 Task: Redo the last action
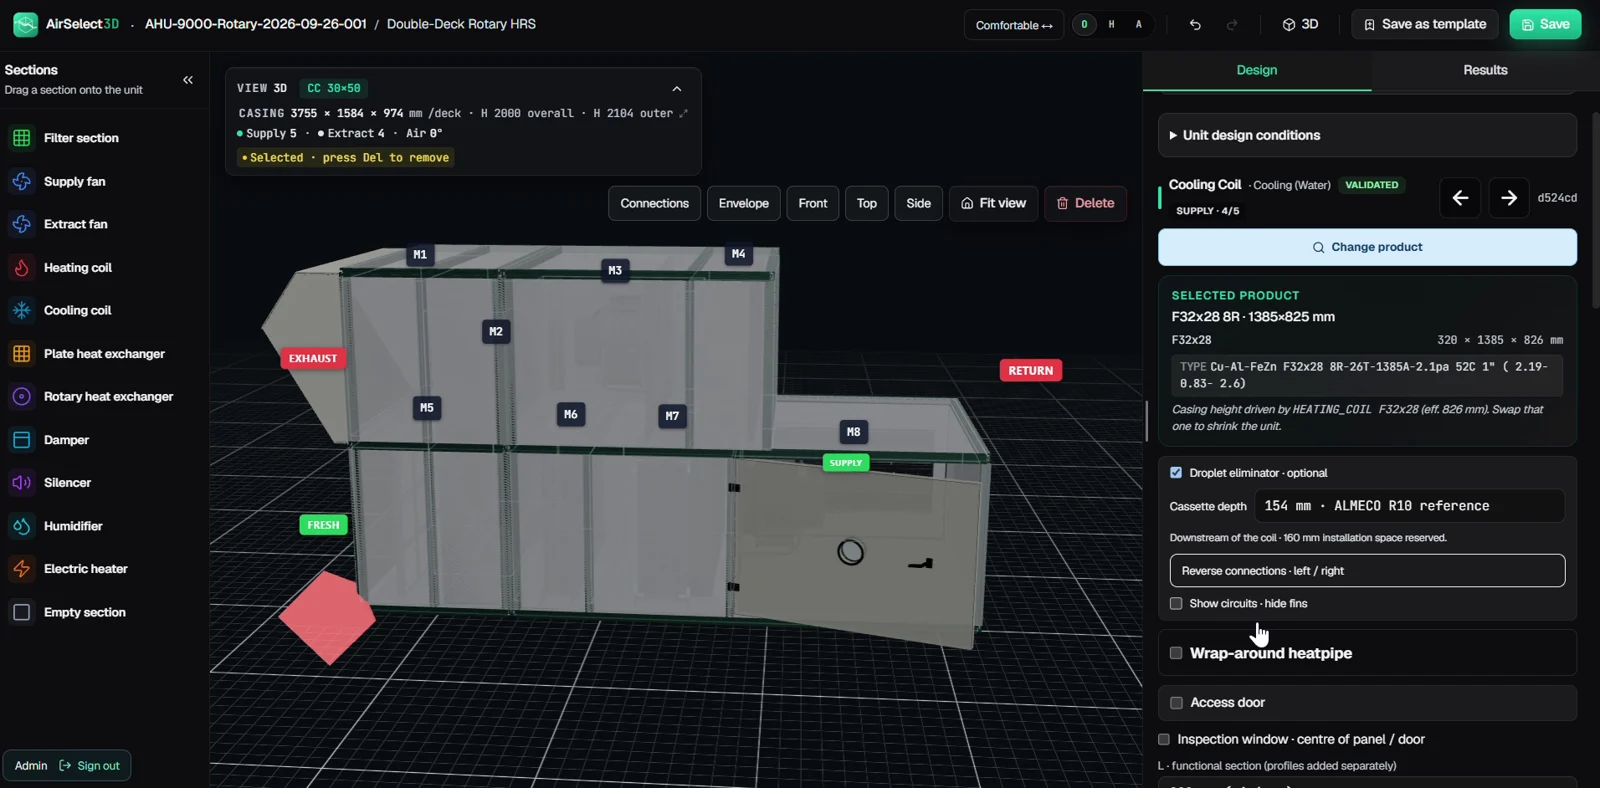click(x=1232, y=25)
